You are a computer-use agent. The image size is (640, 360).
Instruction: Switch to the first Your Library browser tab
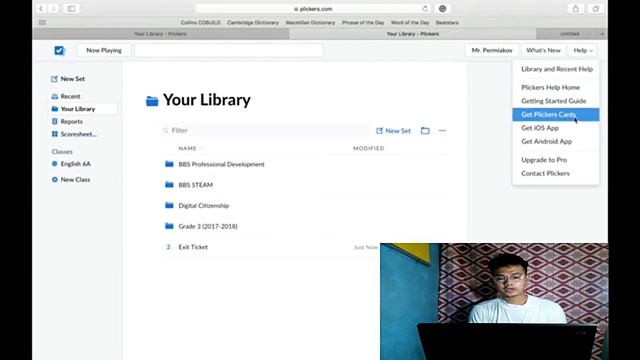[161, 34]
